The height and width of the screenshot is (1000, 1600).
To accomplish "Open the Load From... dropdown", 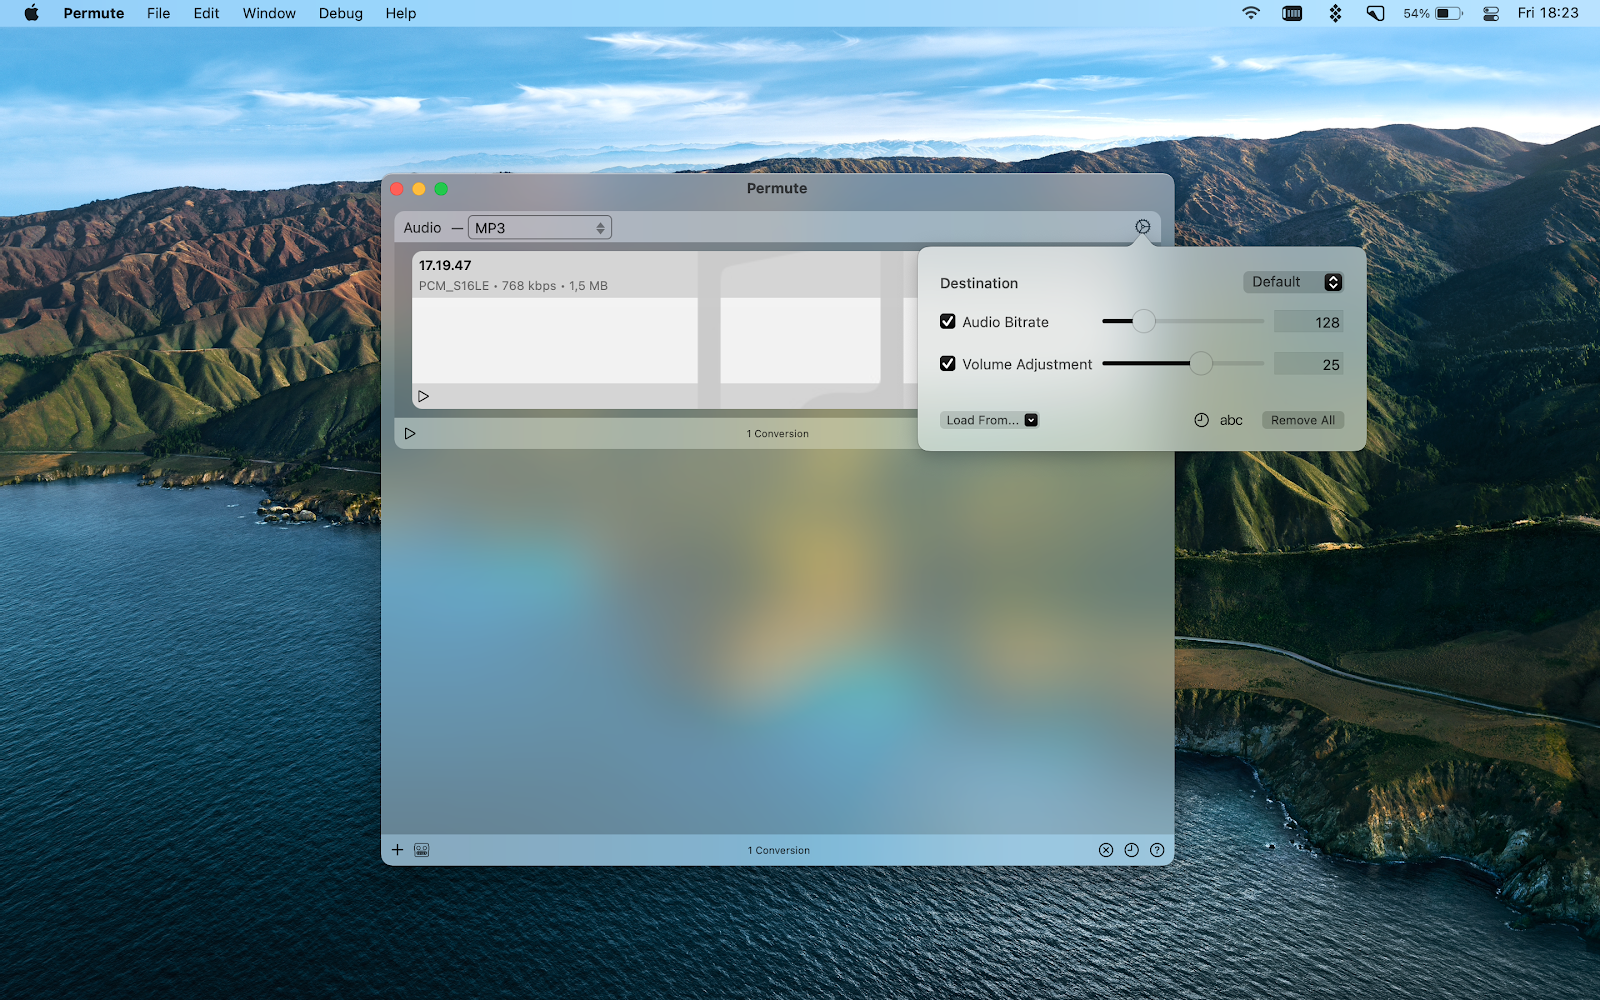I will coord(990,420).
